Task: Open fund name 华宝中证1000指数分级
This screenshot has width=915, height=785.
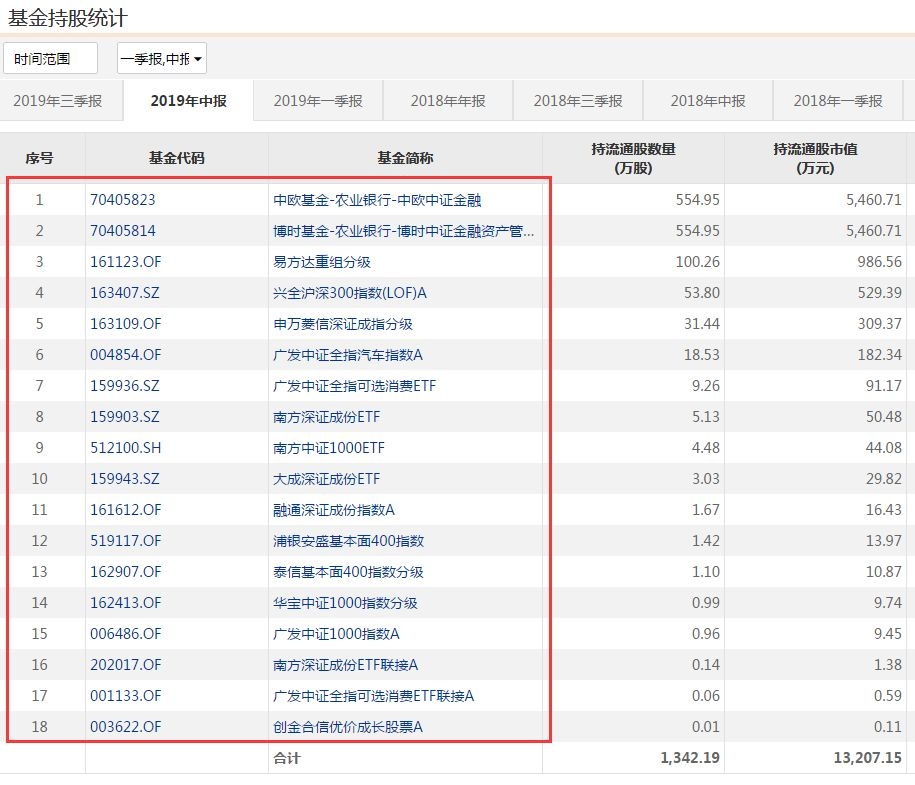Action: click(x=346, y=603)
